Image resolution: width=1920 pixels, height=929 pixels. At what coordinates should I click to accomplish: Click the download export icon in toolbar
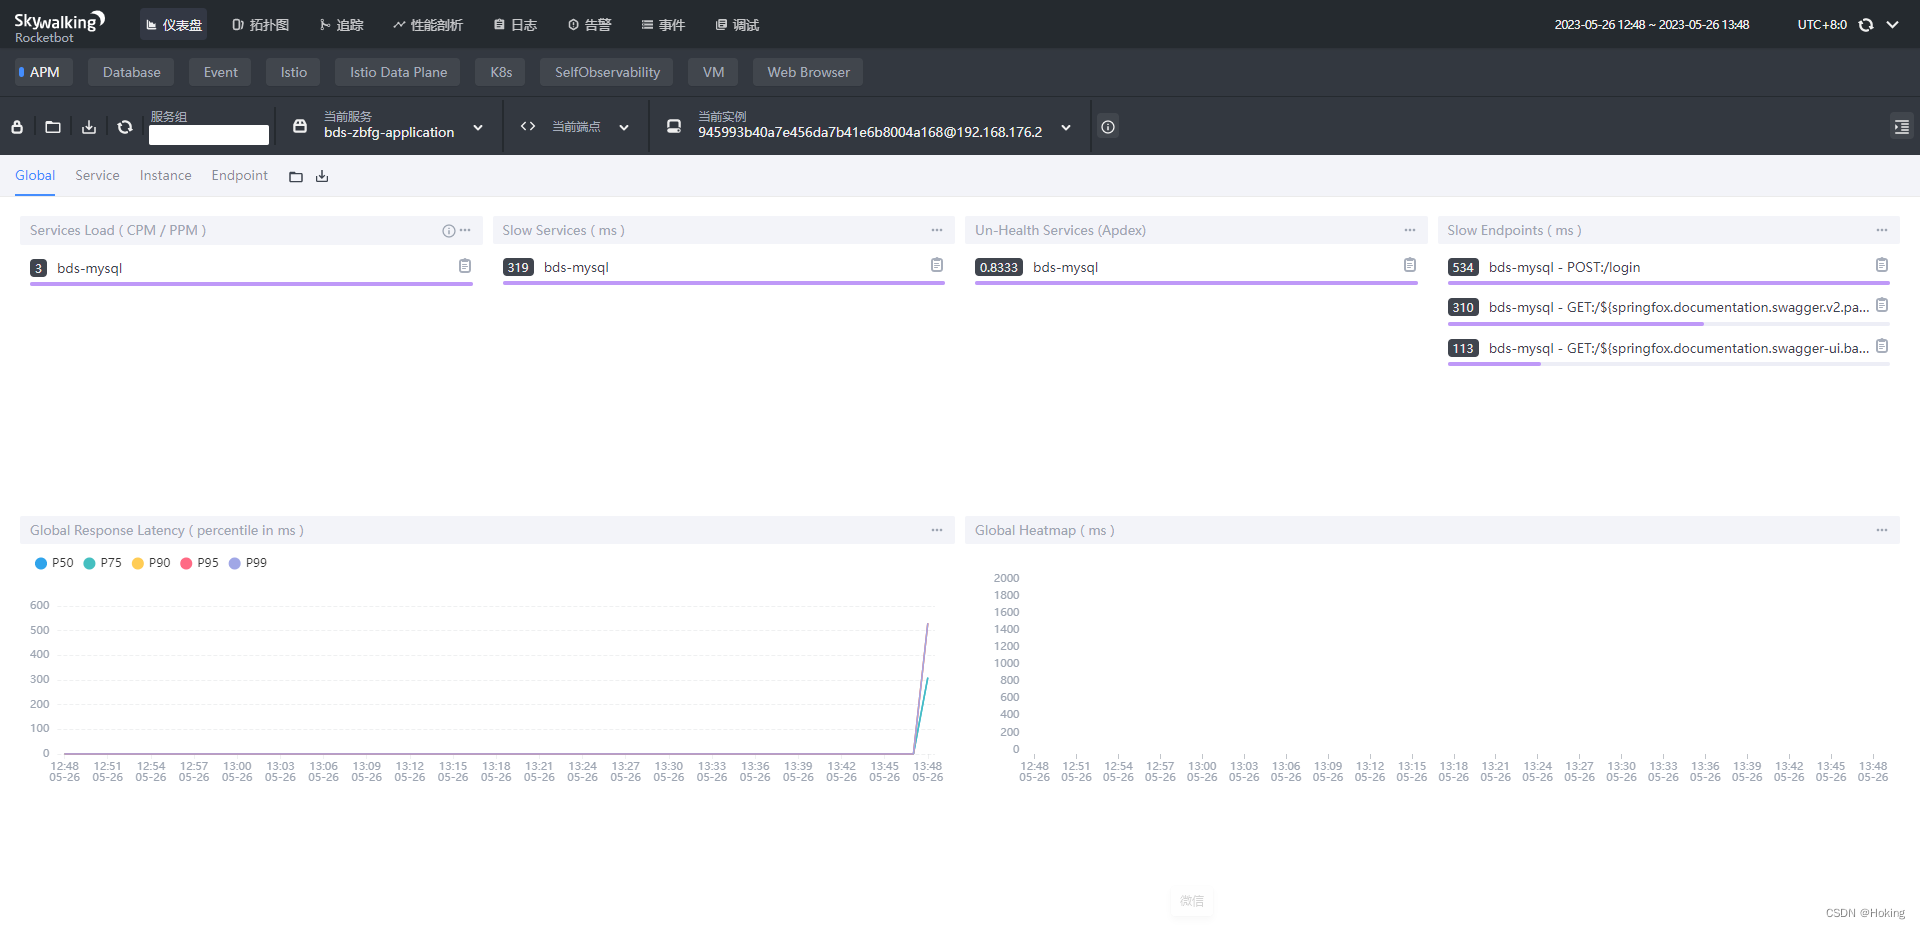point(89,127)
